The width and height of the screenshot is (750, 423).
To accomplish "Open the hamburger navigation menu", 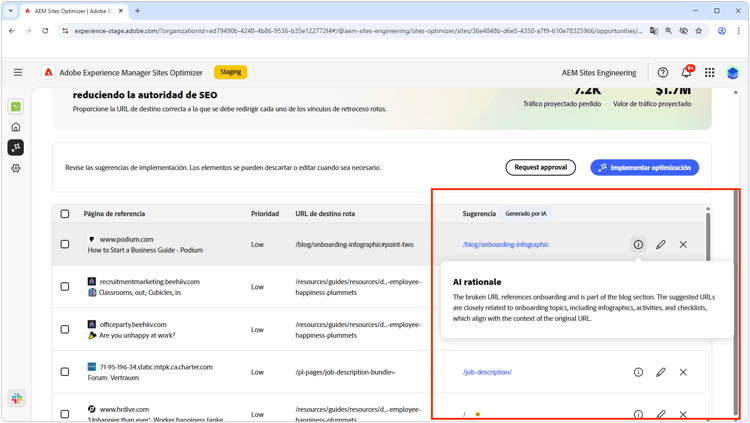I will (x=18, y=72).
